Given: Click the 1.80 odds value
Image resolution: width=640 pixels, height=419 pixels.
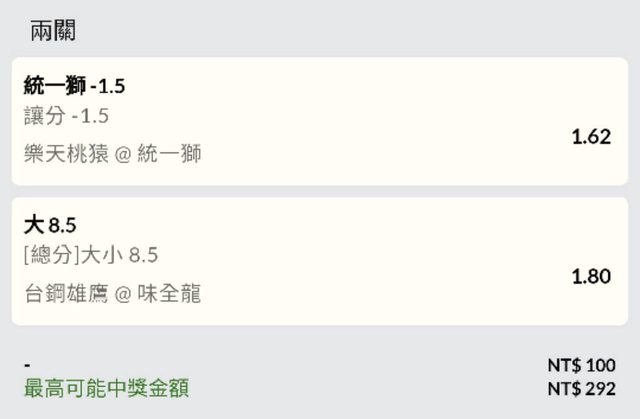Looking at the screenshot, I should 590,277.
